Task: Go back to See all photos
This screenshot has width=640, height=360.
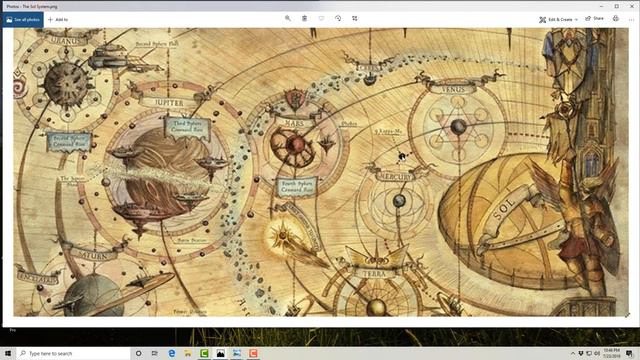Action: 22,20
